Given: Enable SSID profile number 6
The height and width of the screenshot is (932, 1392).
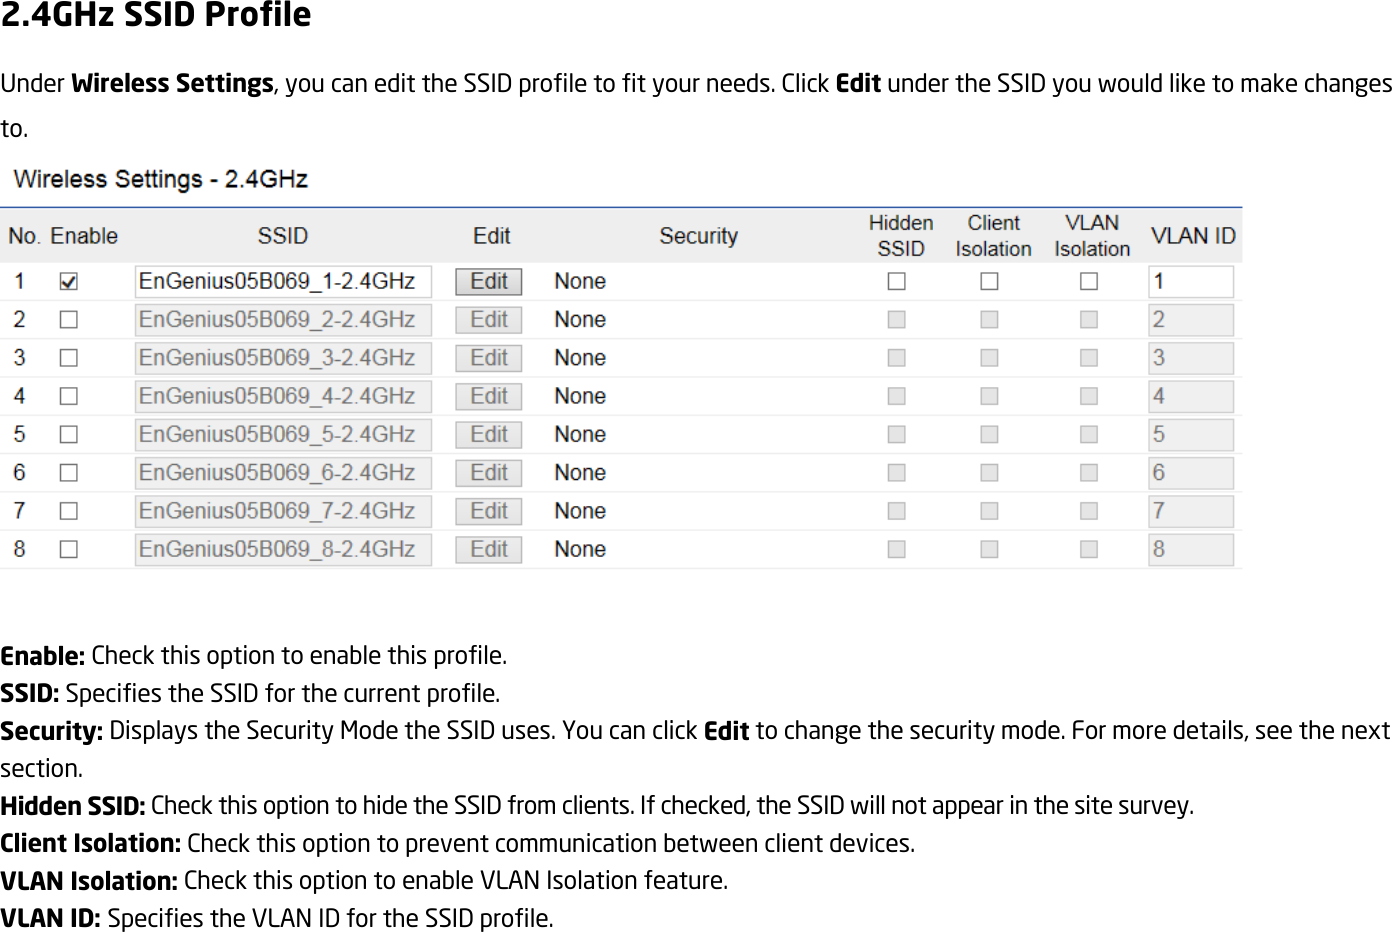Looking at the screenshot, I should pyautogui.click(x=68, y=473).
